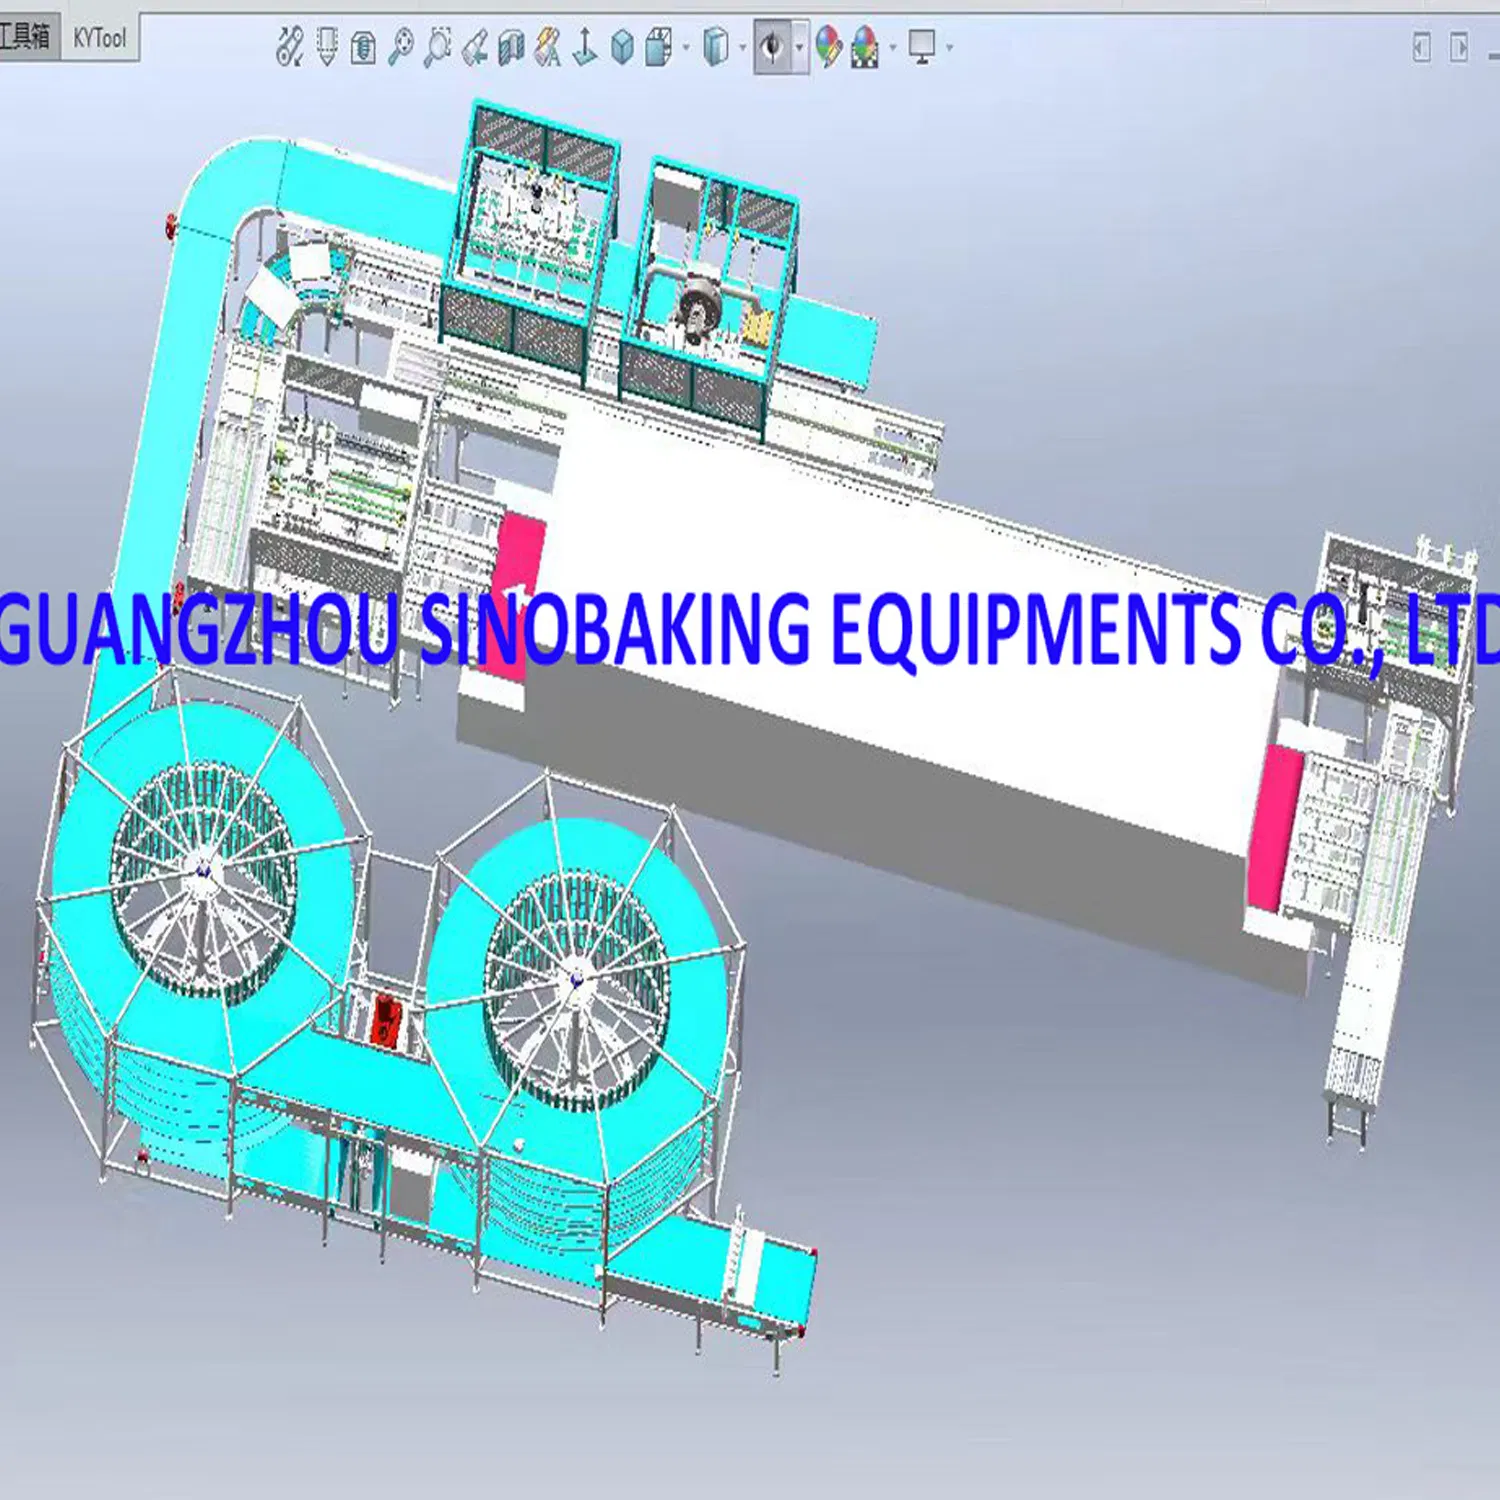Open the Hide/Show Items dropdown arrow
Viewport: 1500px width, 1500px height.
coord(799,47)
